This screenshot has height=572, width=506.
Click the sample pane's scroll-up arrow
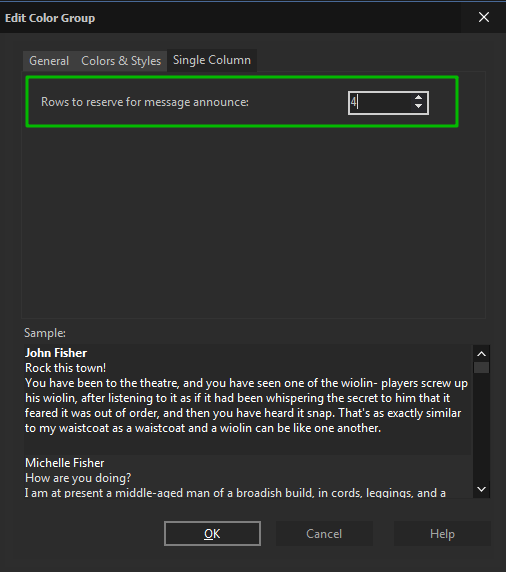(x=481, y=353)
